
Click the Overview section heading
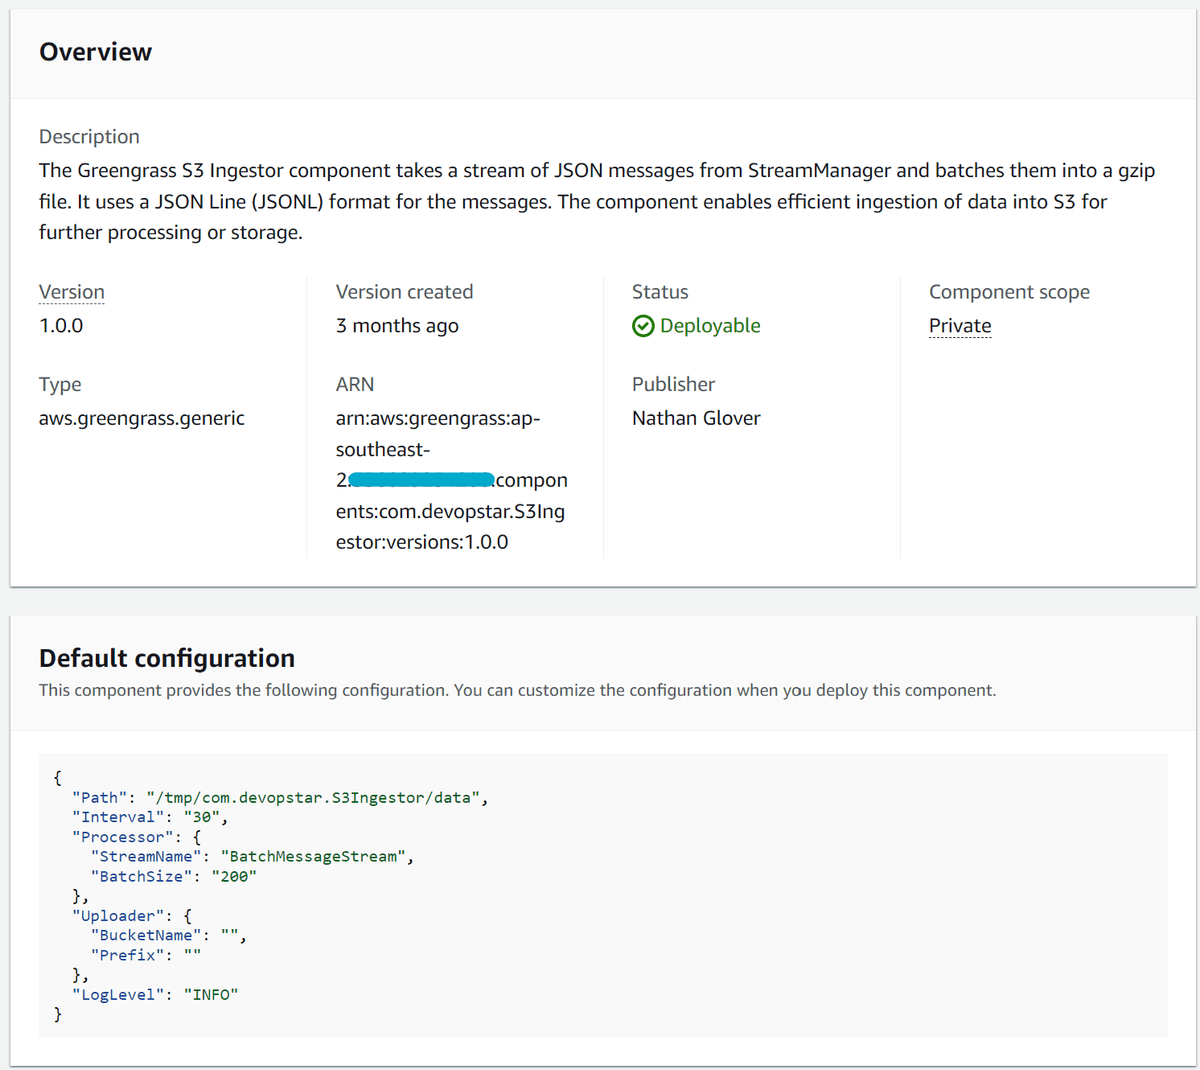[x=95, y=51]
